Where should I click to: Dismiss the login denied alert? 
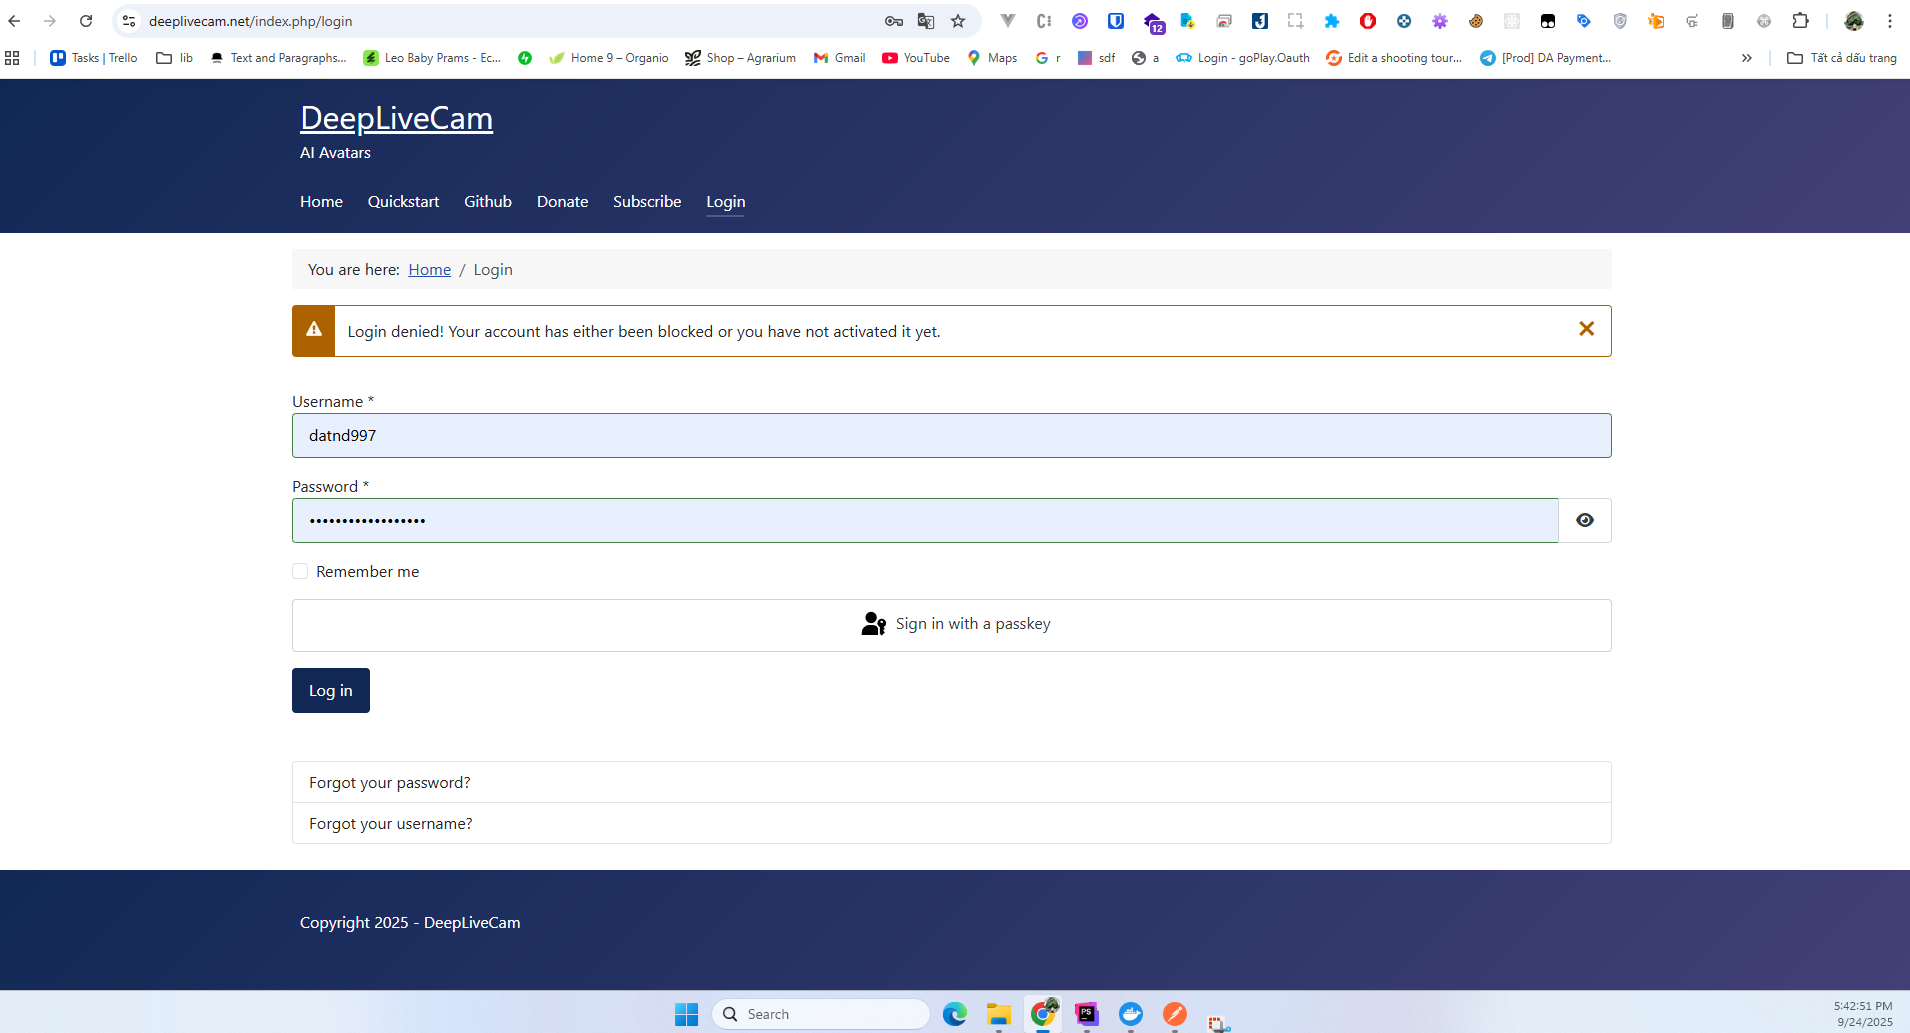(1586, 329)
